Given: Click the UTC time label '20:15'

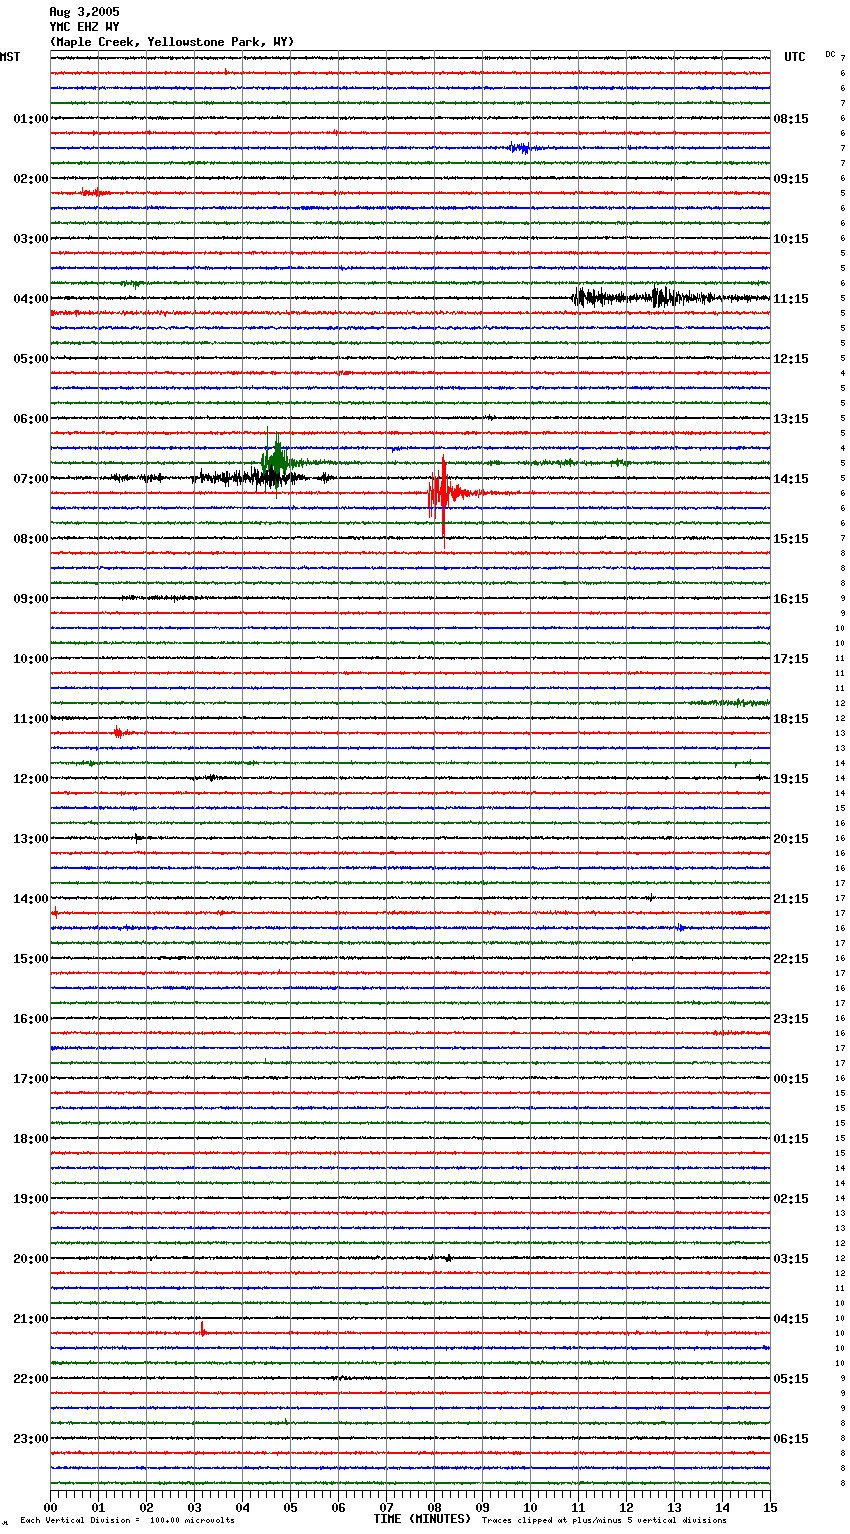Looking at the screenshot, I should 791,839.
